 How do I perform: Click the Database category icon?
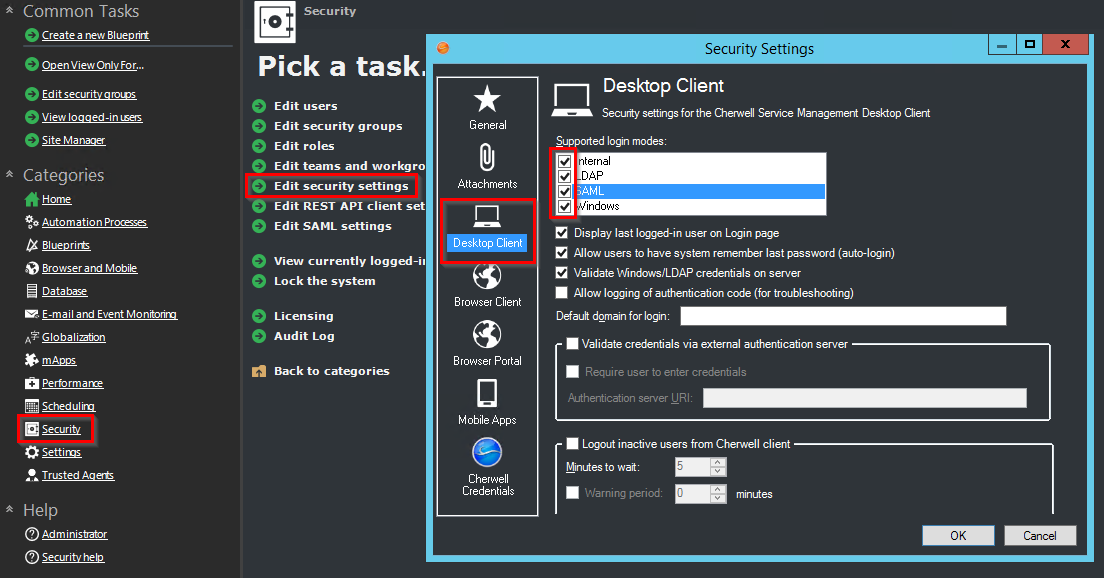pyautogui.click(x=32, y=291)
